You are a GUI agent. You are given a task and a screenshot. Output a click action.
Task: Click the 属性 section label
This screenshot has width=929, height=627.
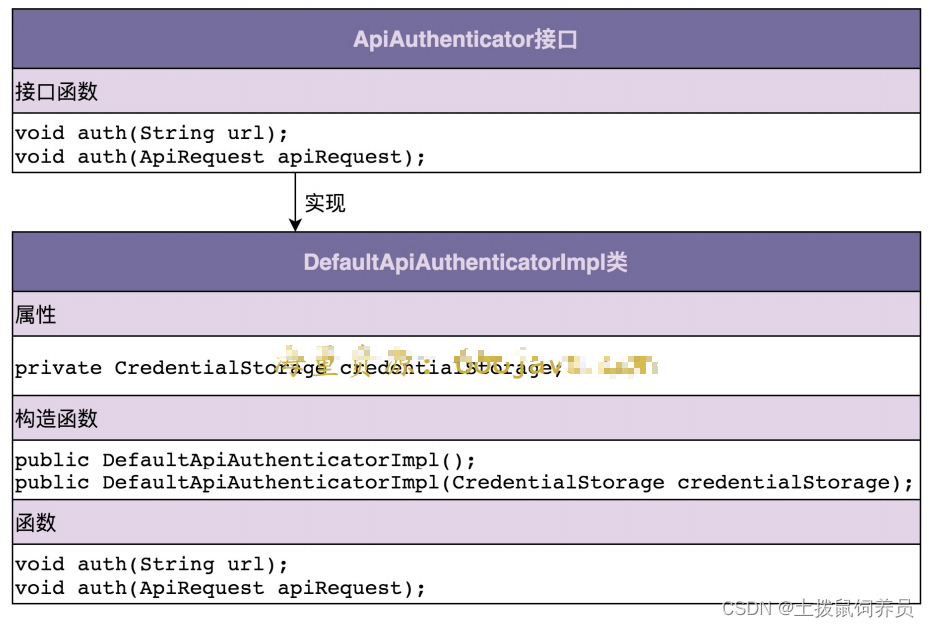point(36,315)
